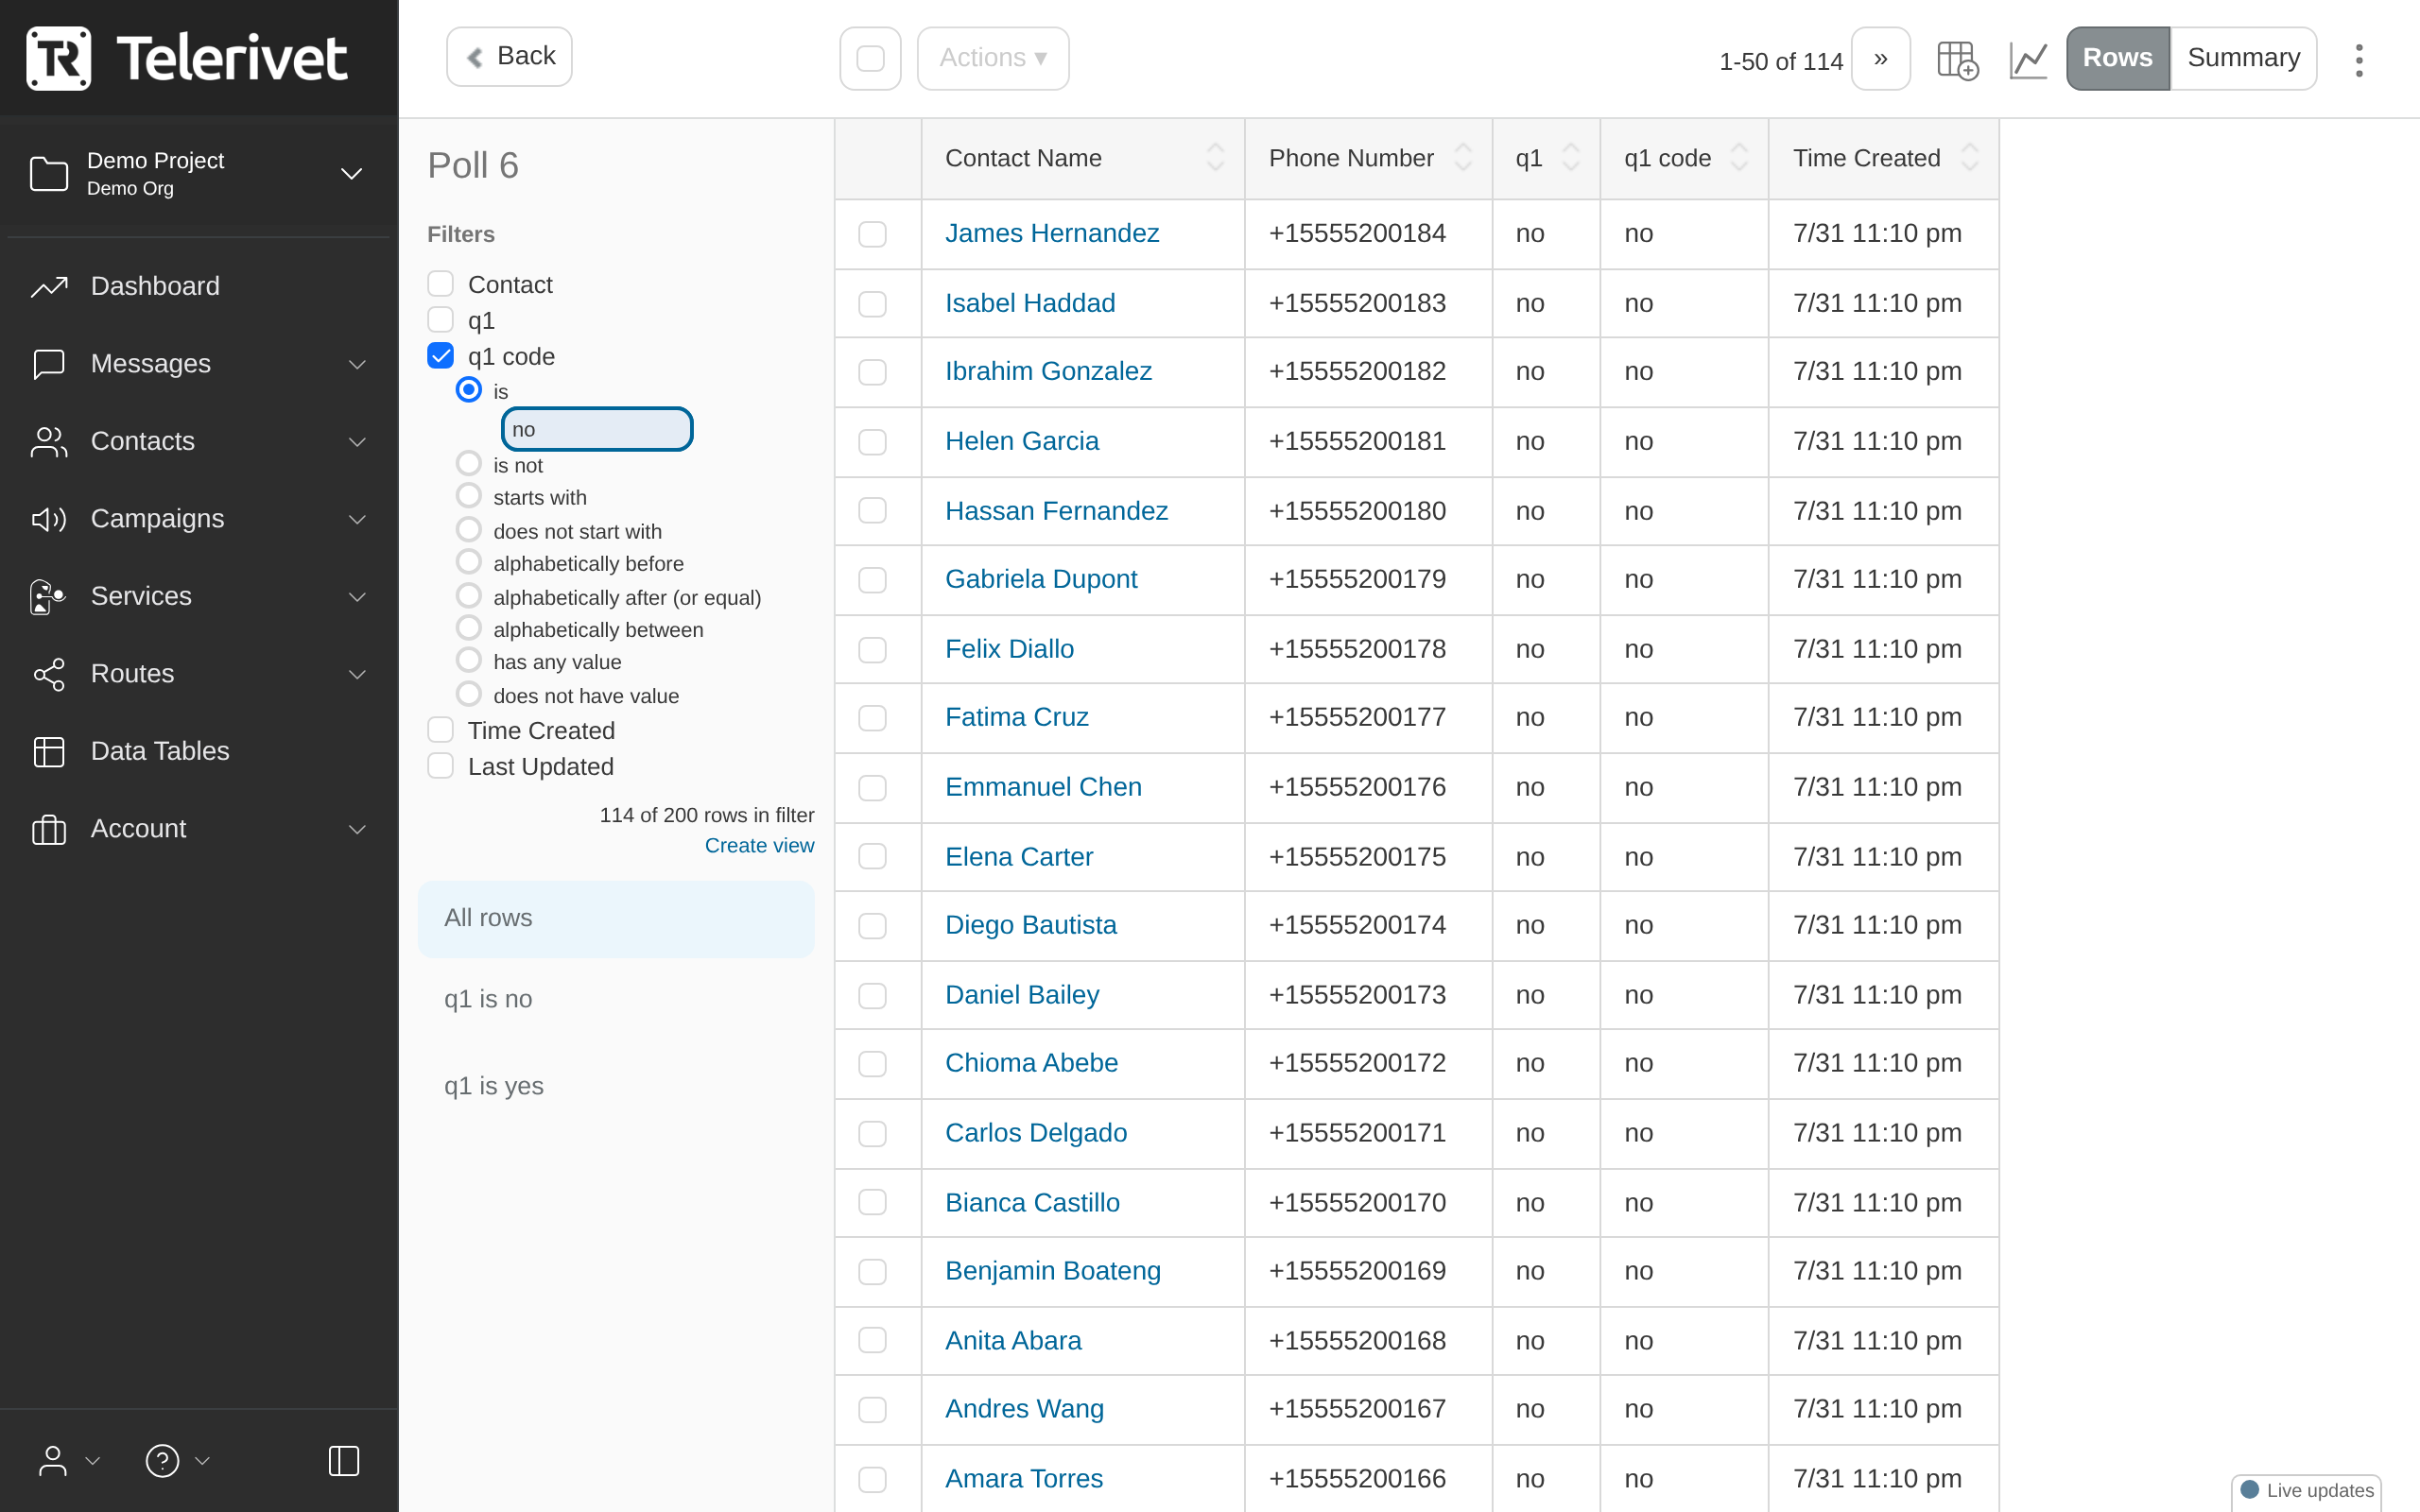The width and height of the screenshot is (2420, 1512).
Task: Sort by q1 column arrows
Action: 1571,158
